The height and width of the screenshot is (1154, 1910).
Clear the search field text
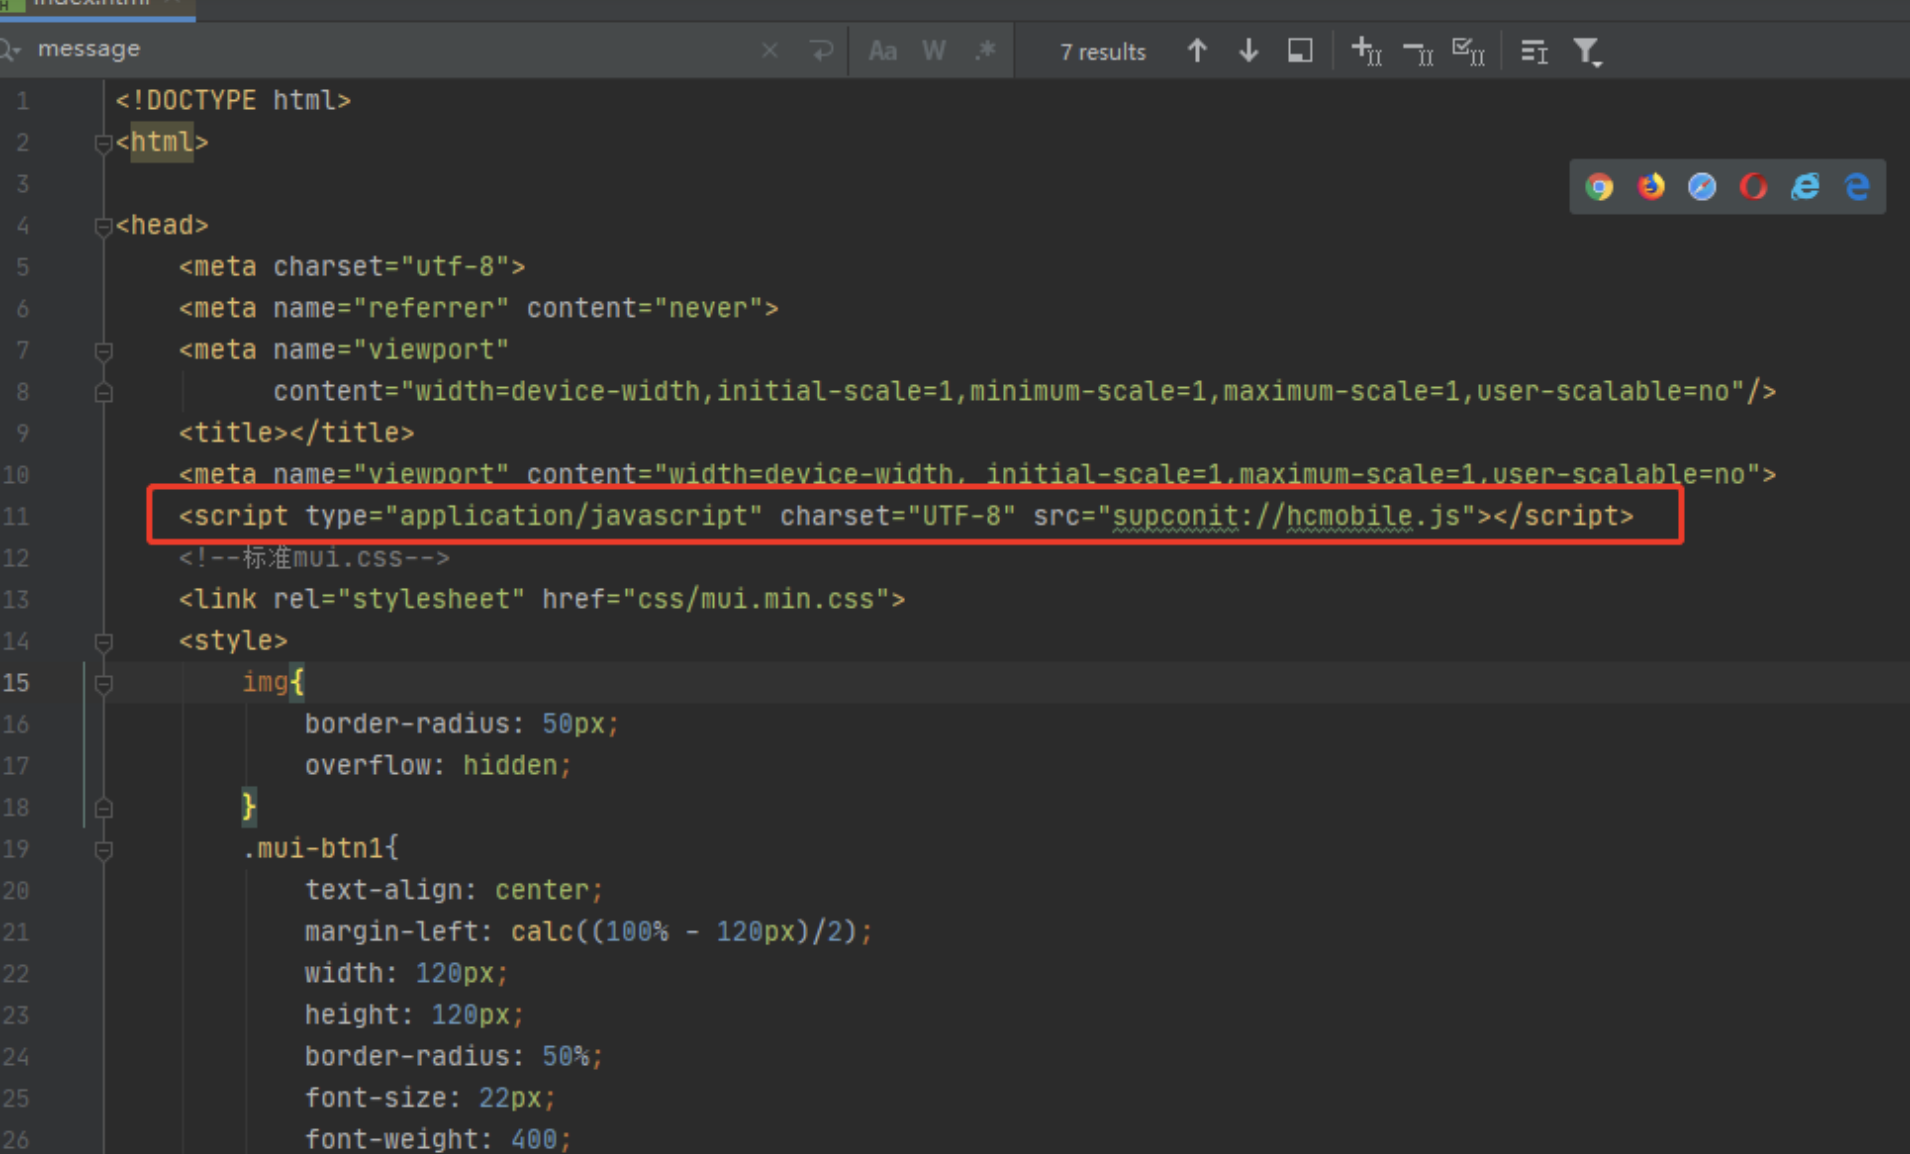tap(770, 50)
